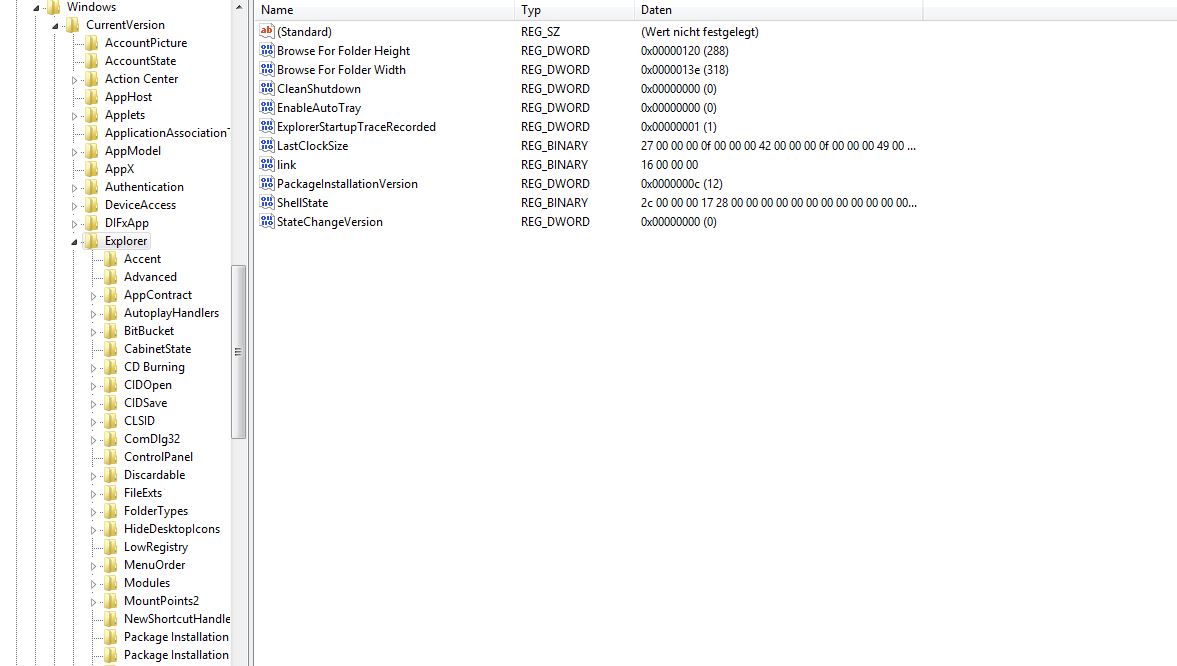Viewport: 1177px width, 666px height.
Task: Click the LastClockSize binary value icon
Action: pos(266,145)
